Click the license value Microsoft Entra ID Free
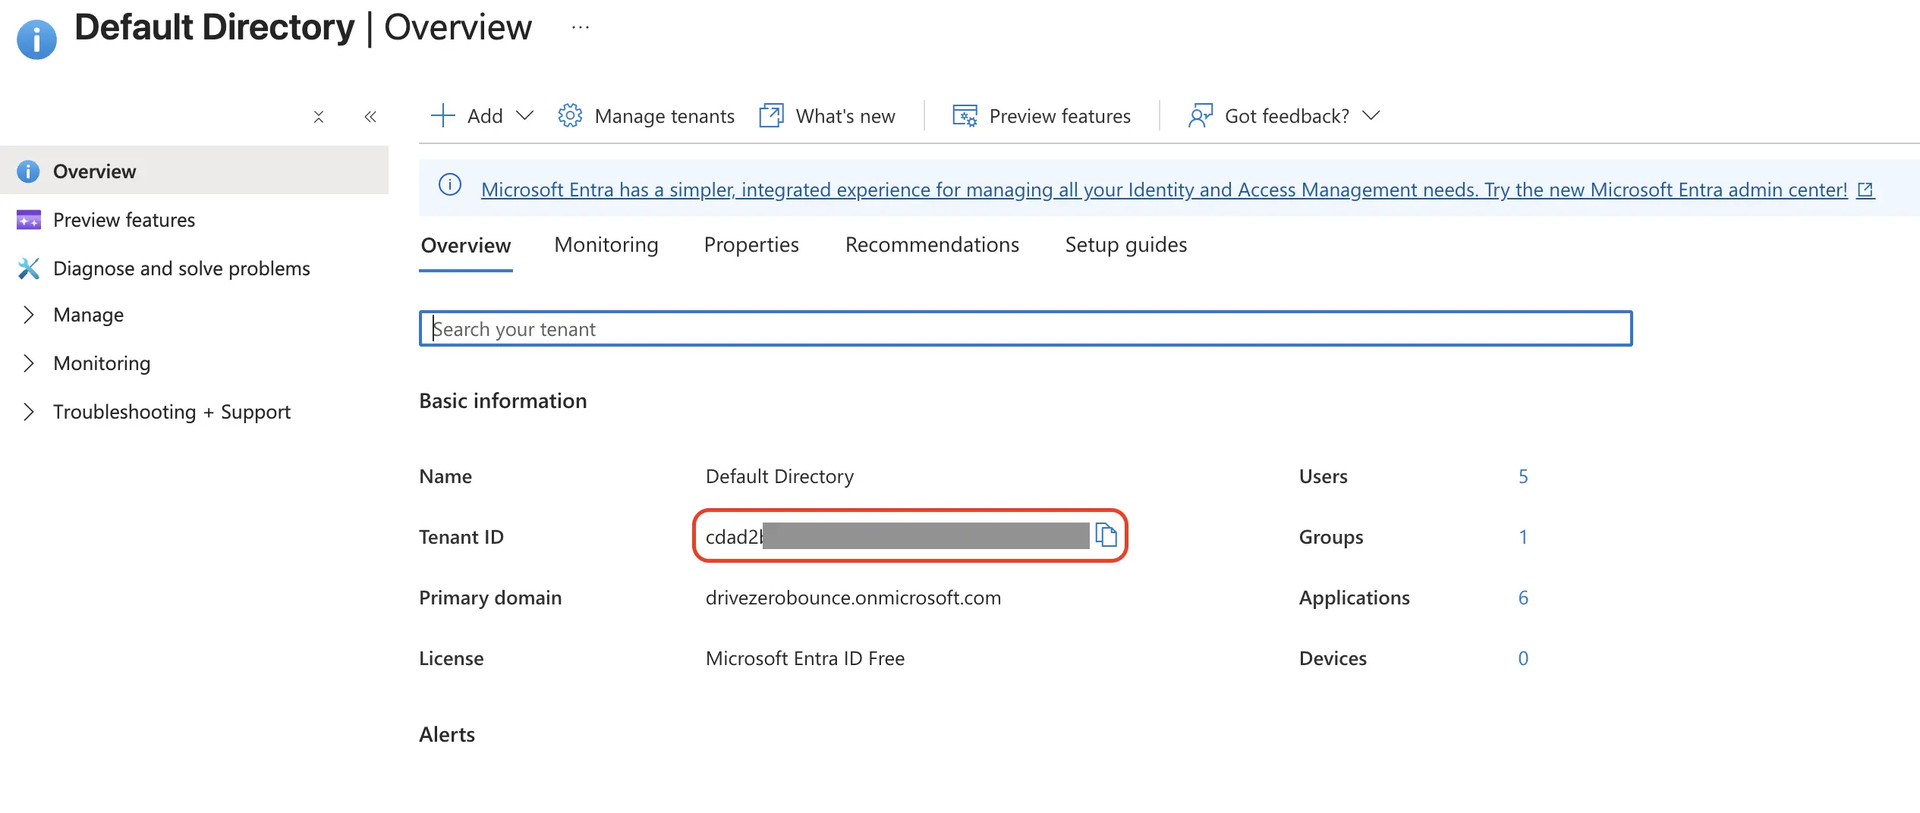1920x813 pixels. [x=805, y=658]
